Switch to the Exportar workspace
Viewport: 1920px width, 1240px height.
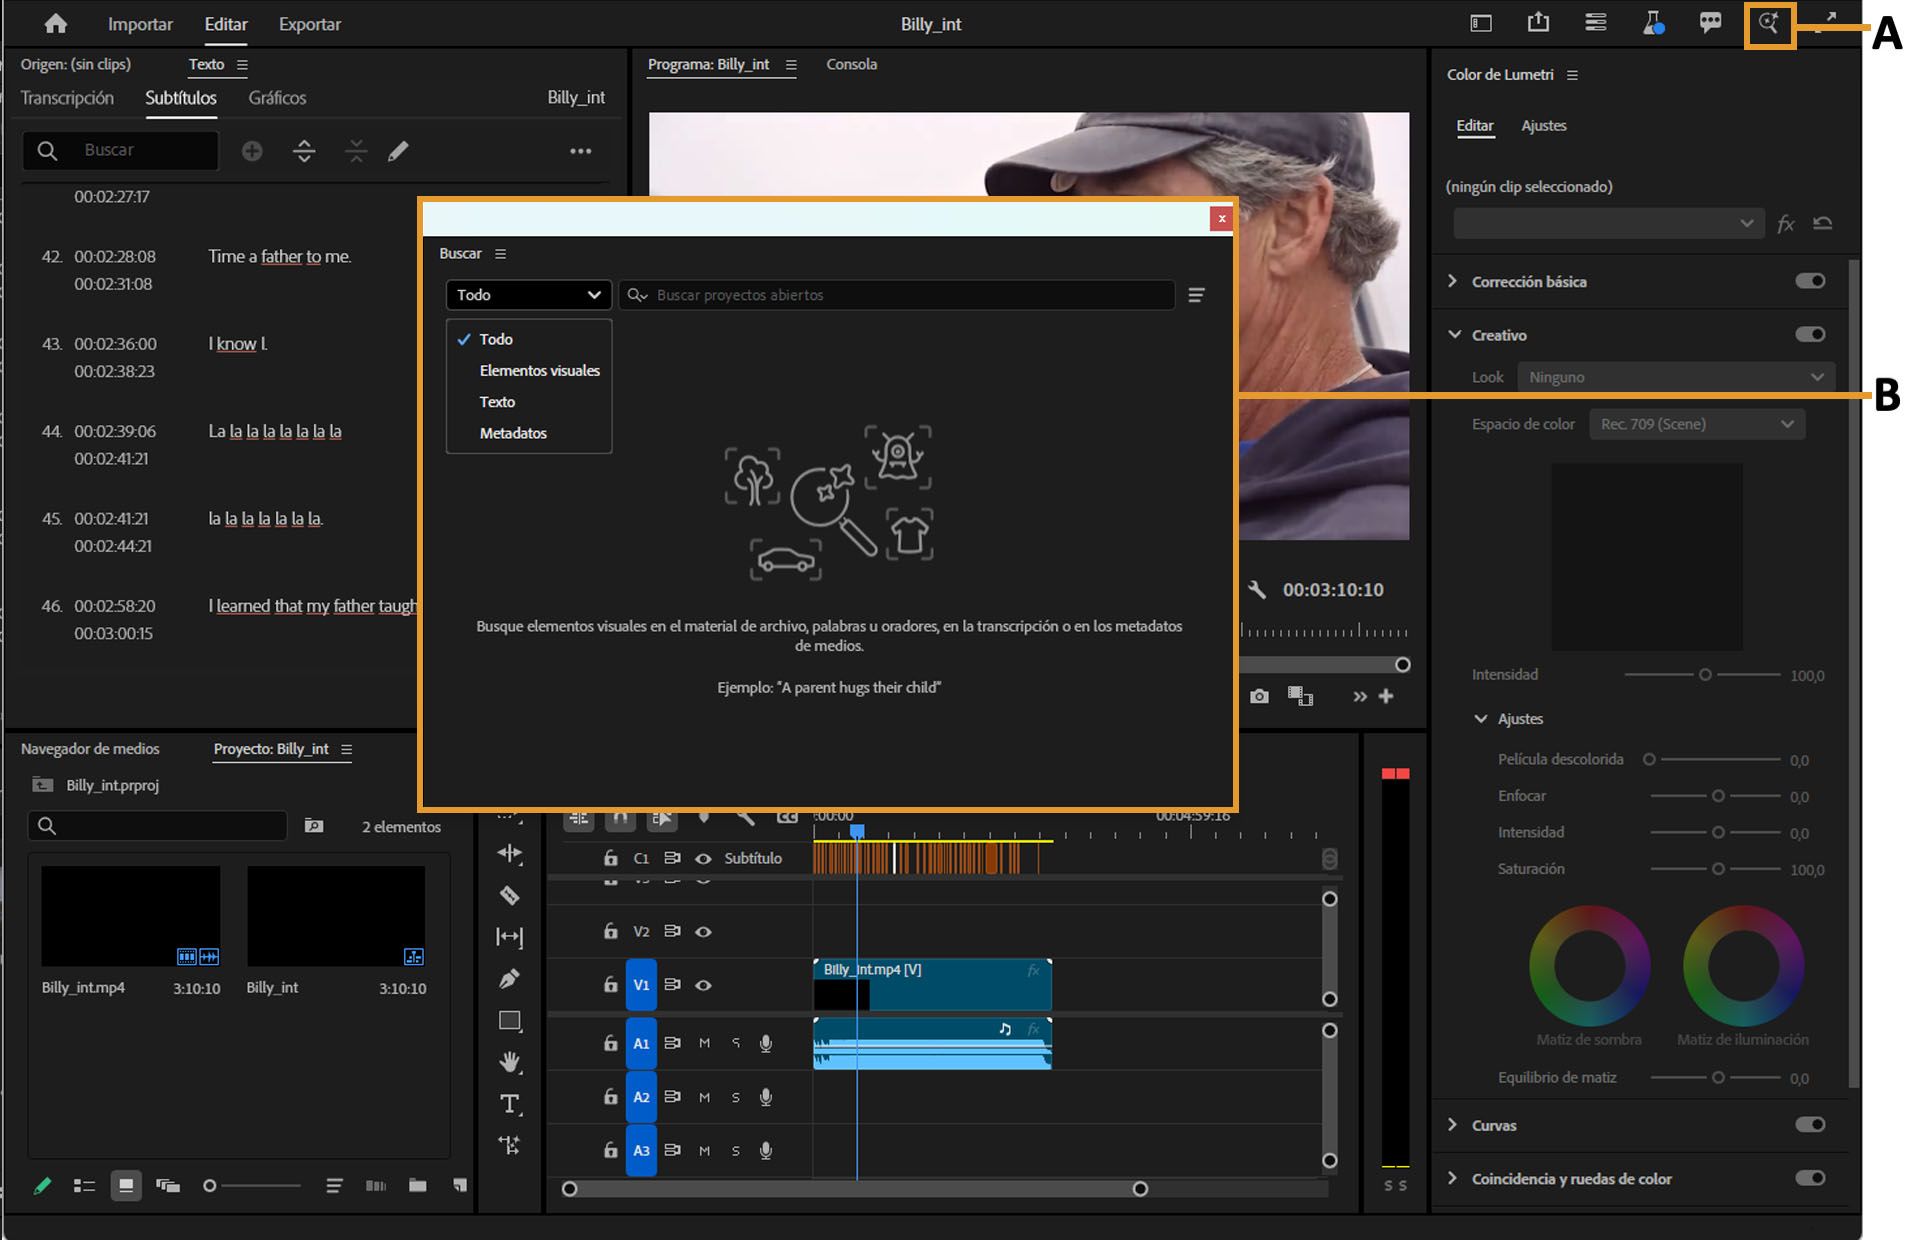309,24
